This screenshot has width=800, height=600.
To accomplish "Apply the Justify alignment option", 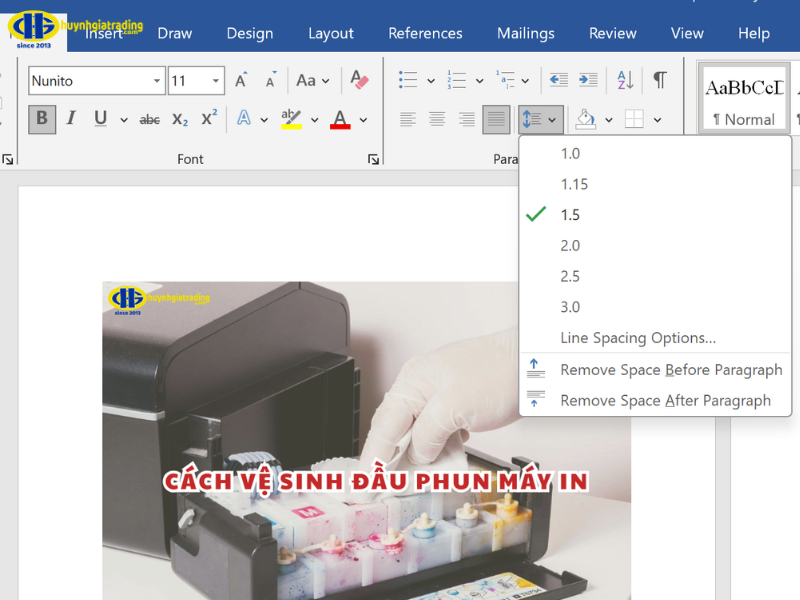I will tap(495, 119).
